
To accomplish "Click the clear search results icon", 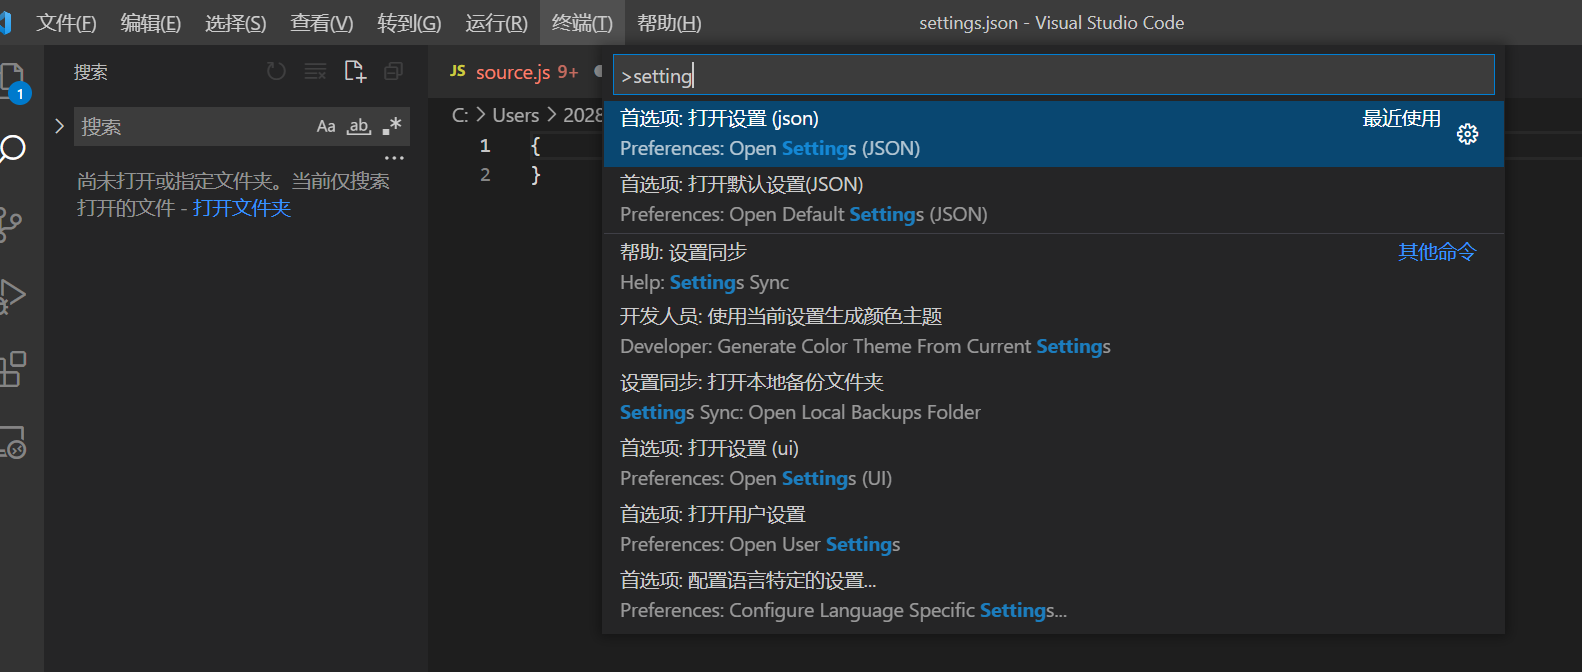I will pos(315,72).
